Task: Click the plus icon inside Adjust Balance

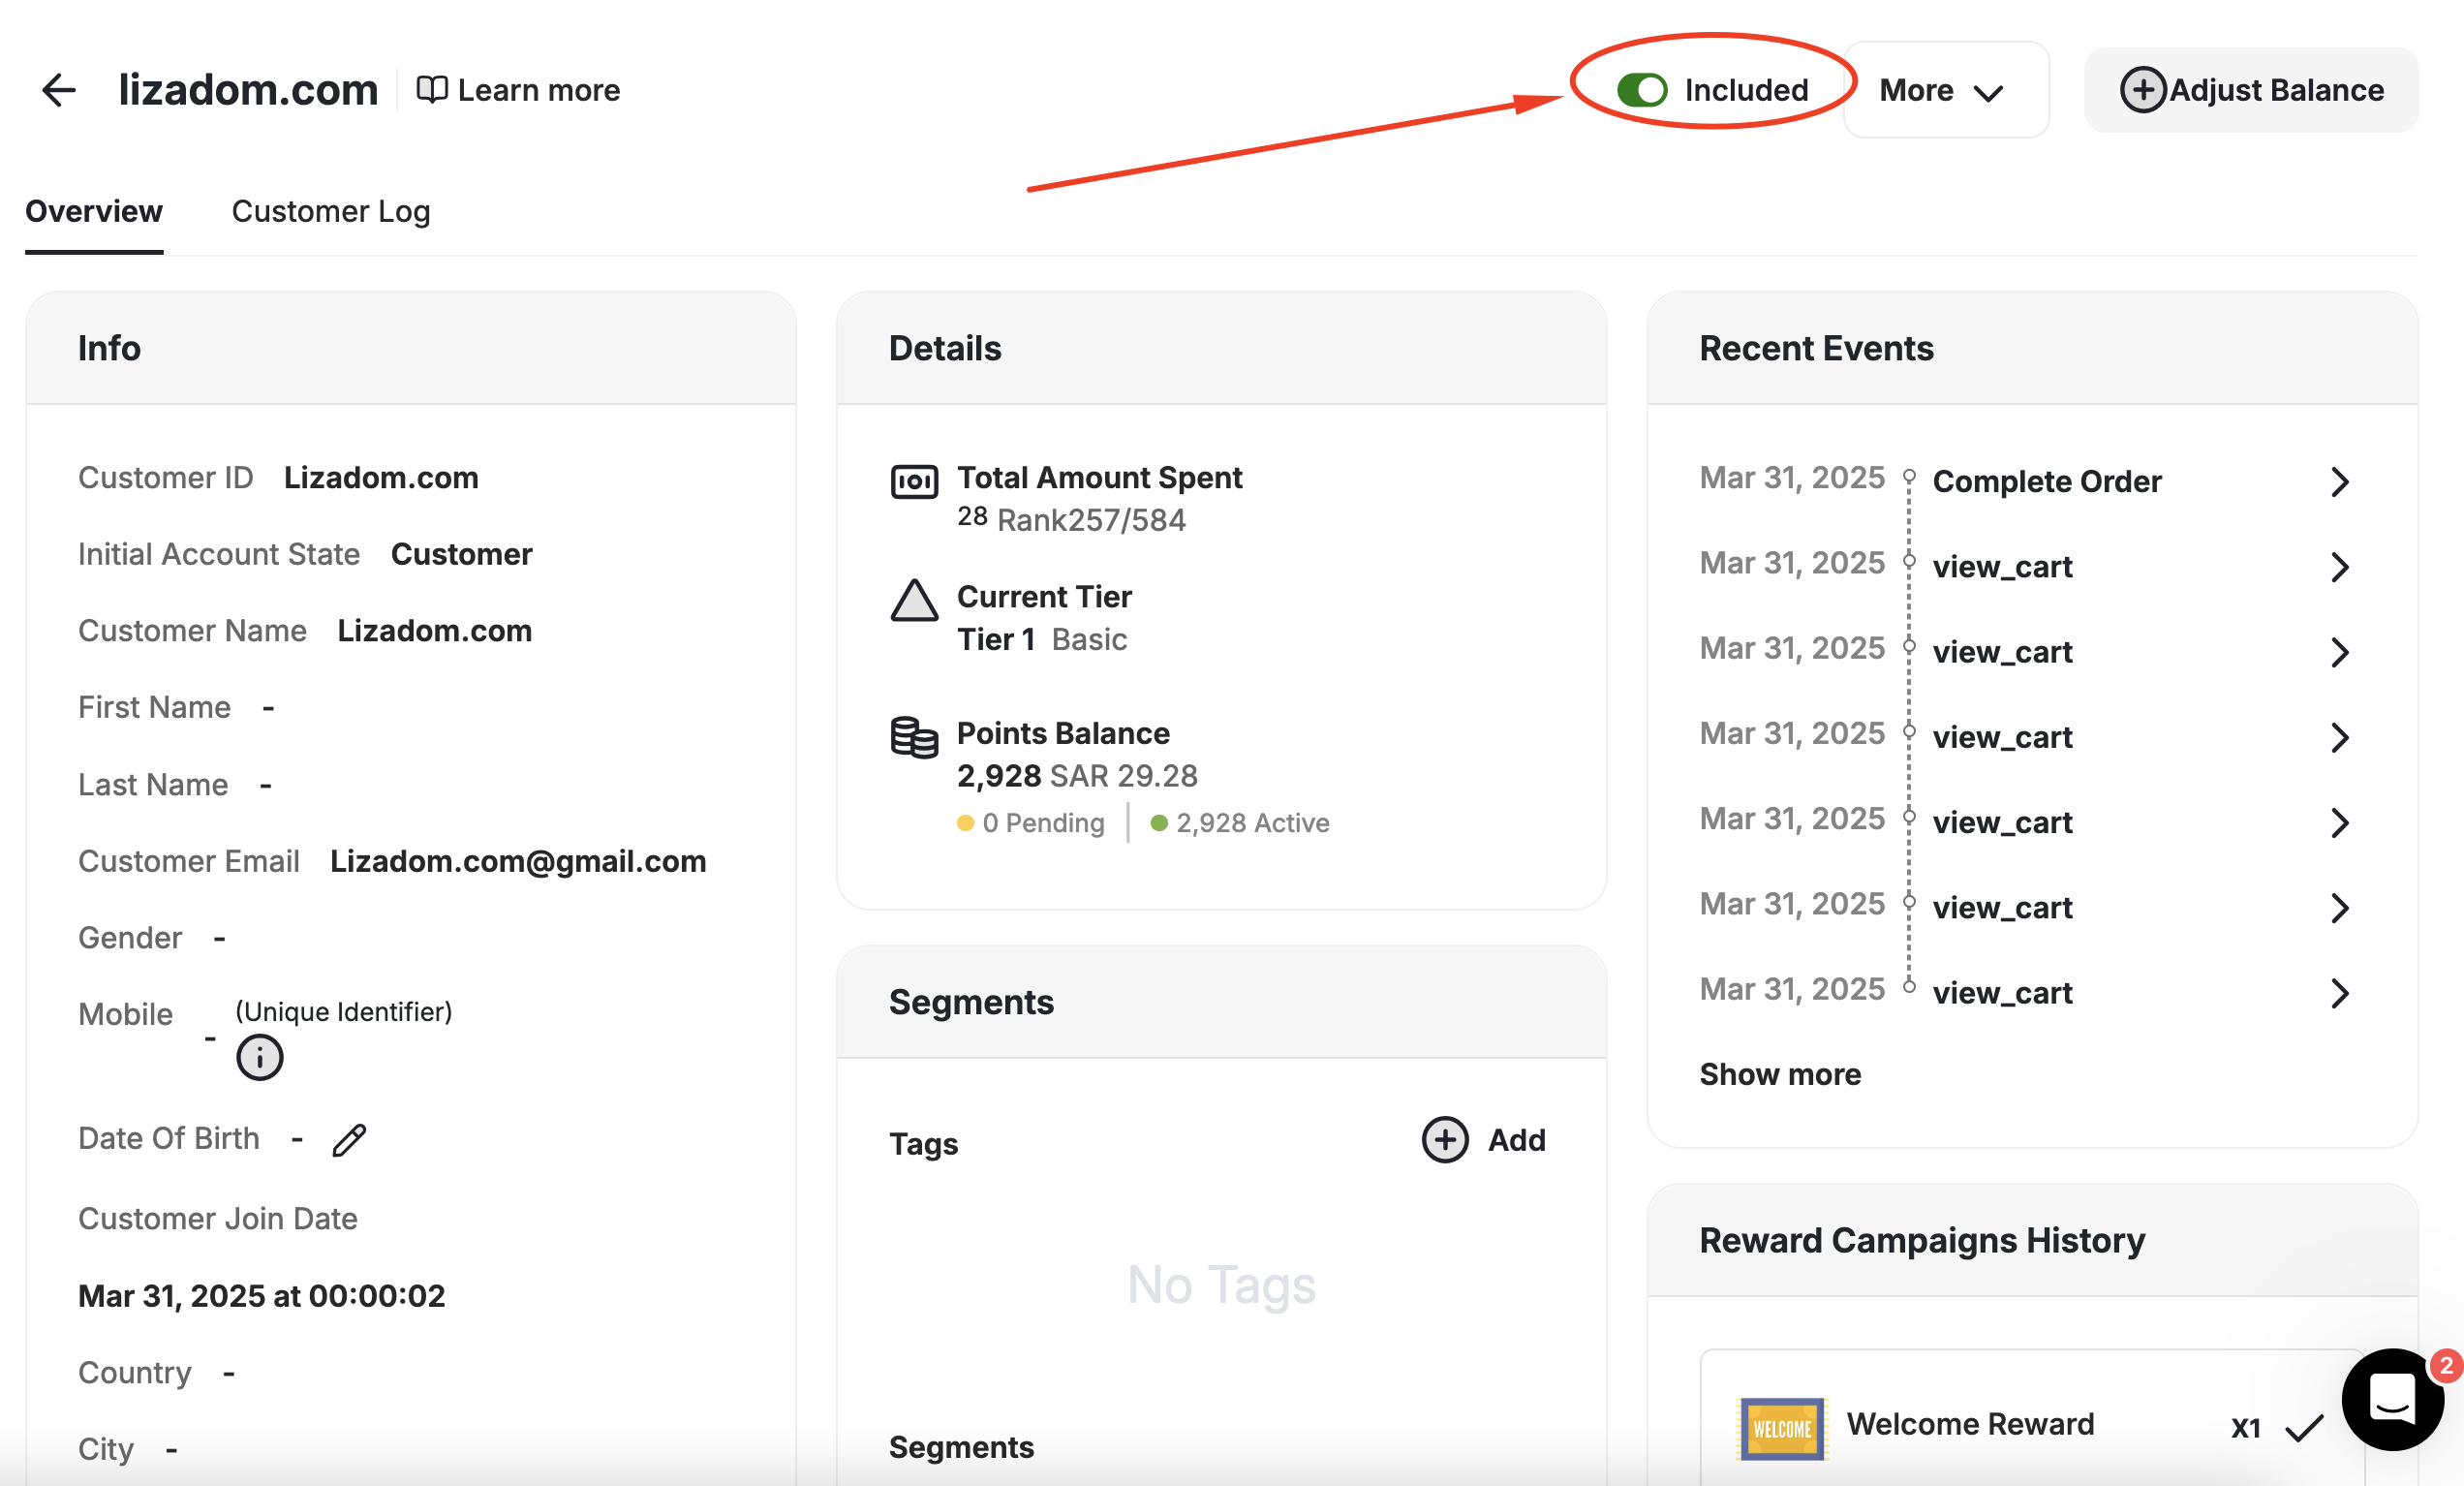Action: point(2143,90)
